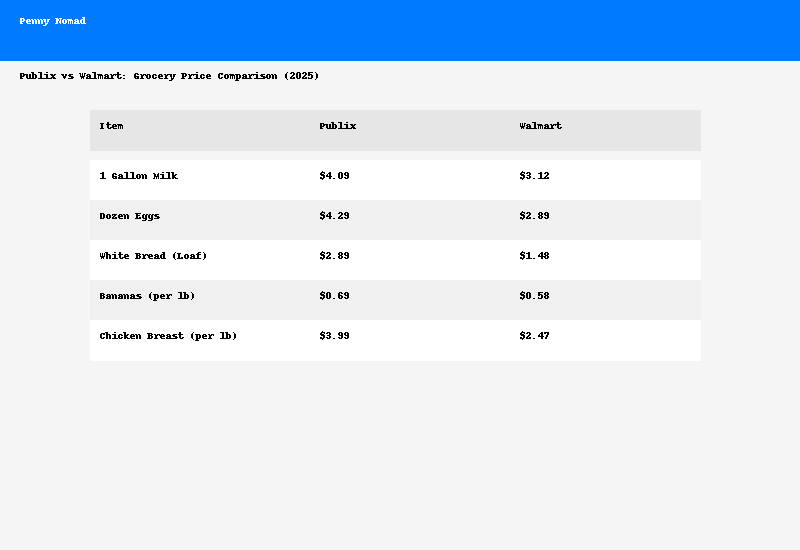Click the Publix chicken price $3.99
The width and height of the screenshot is (800, 550).
point(334,336)
